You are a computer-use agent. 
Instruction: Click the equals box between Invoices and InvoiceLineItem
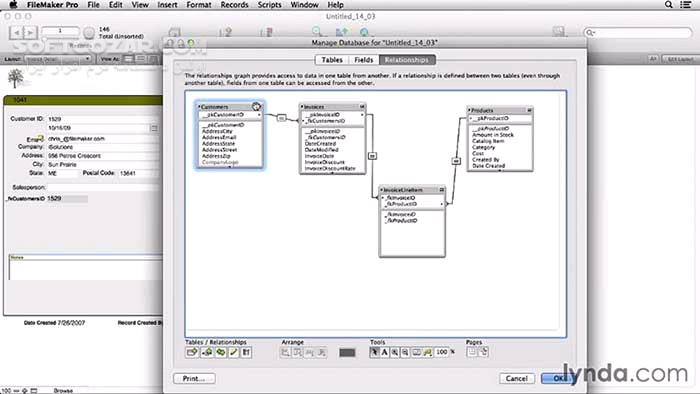click(372, 156)
